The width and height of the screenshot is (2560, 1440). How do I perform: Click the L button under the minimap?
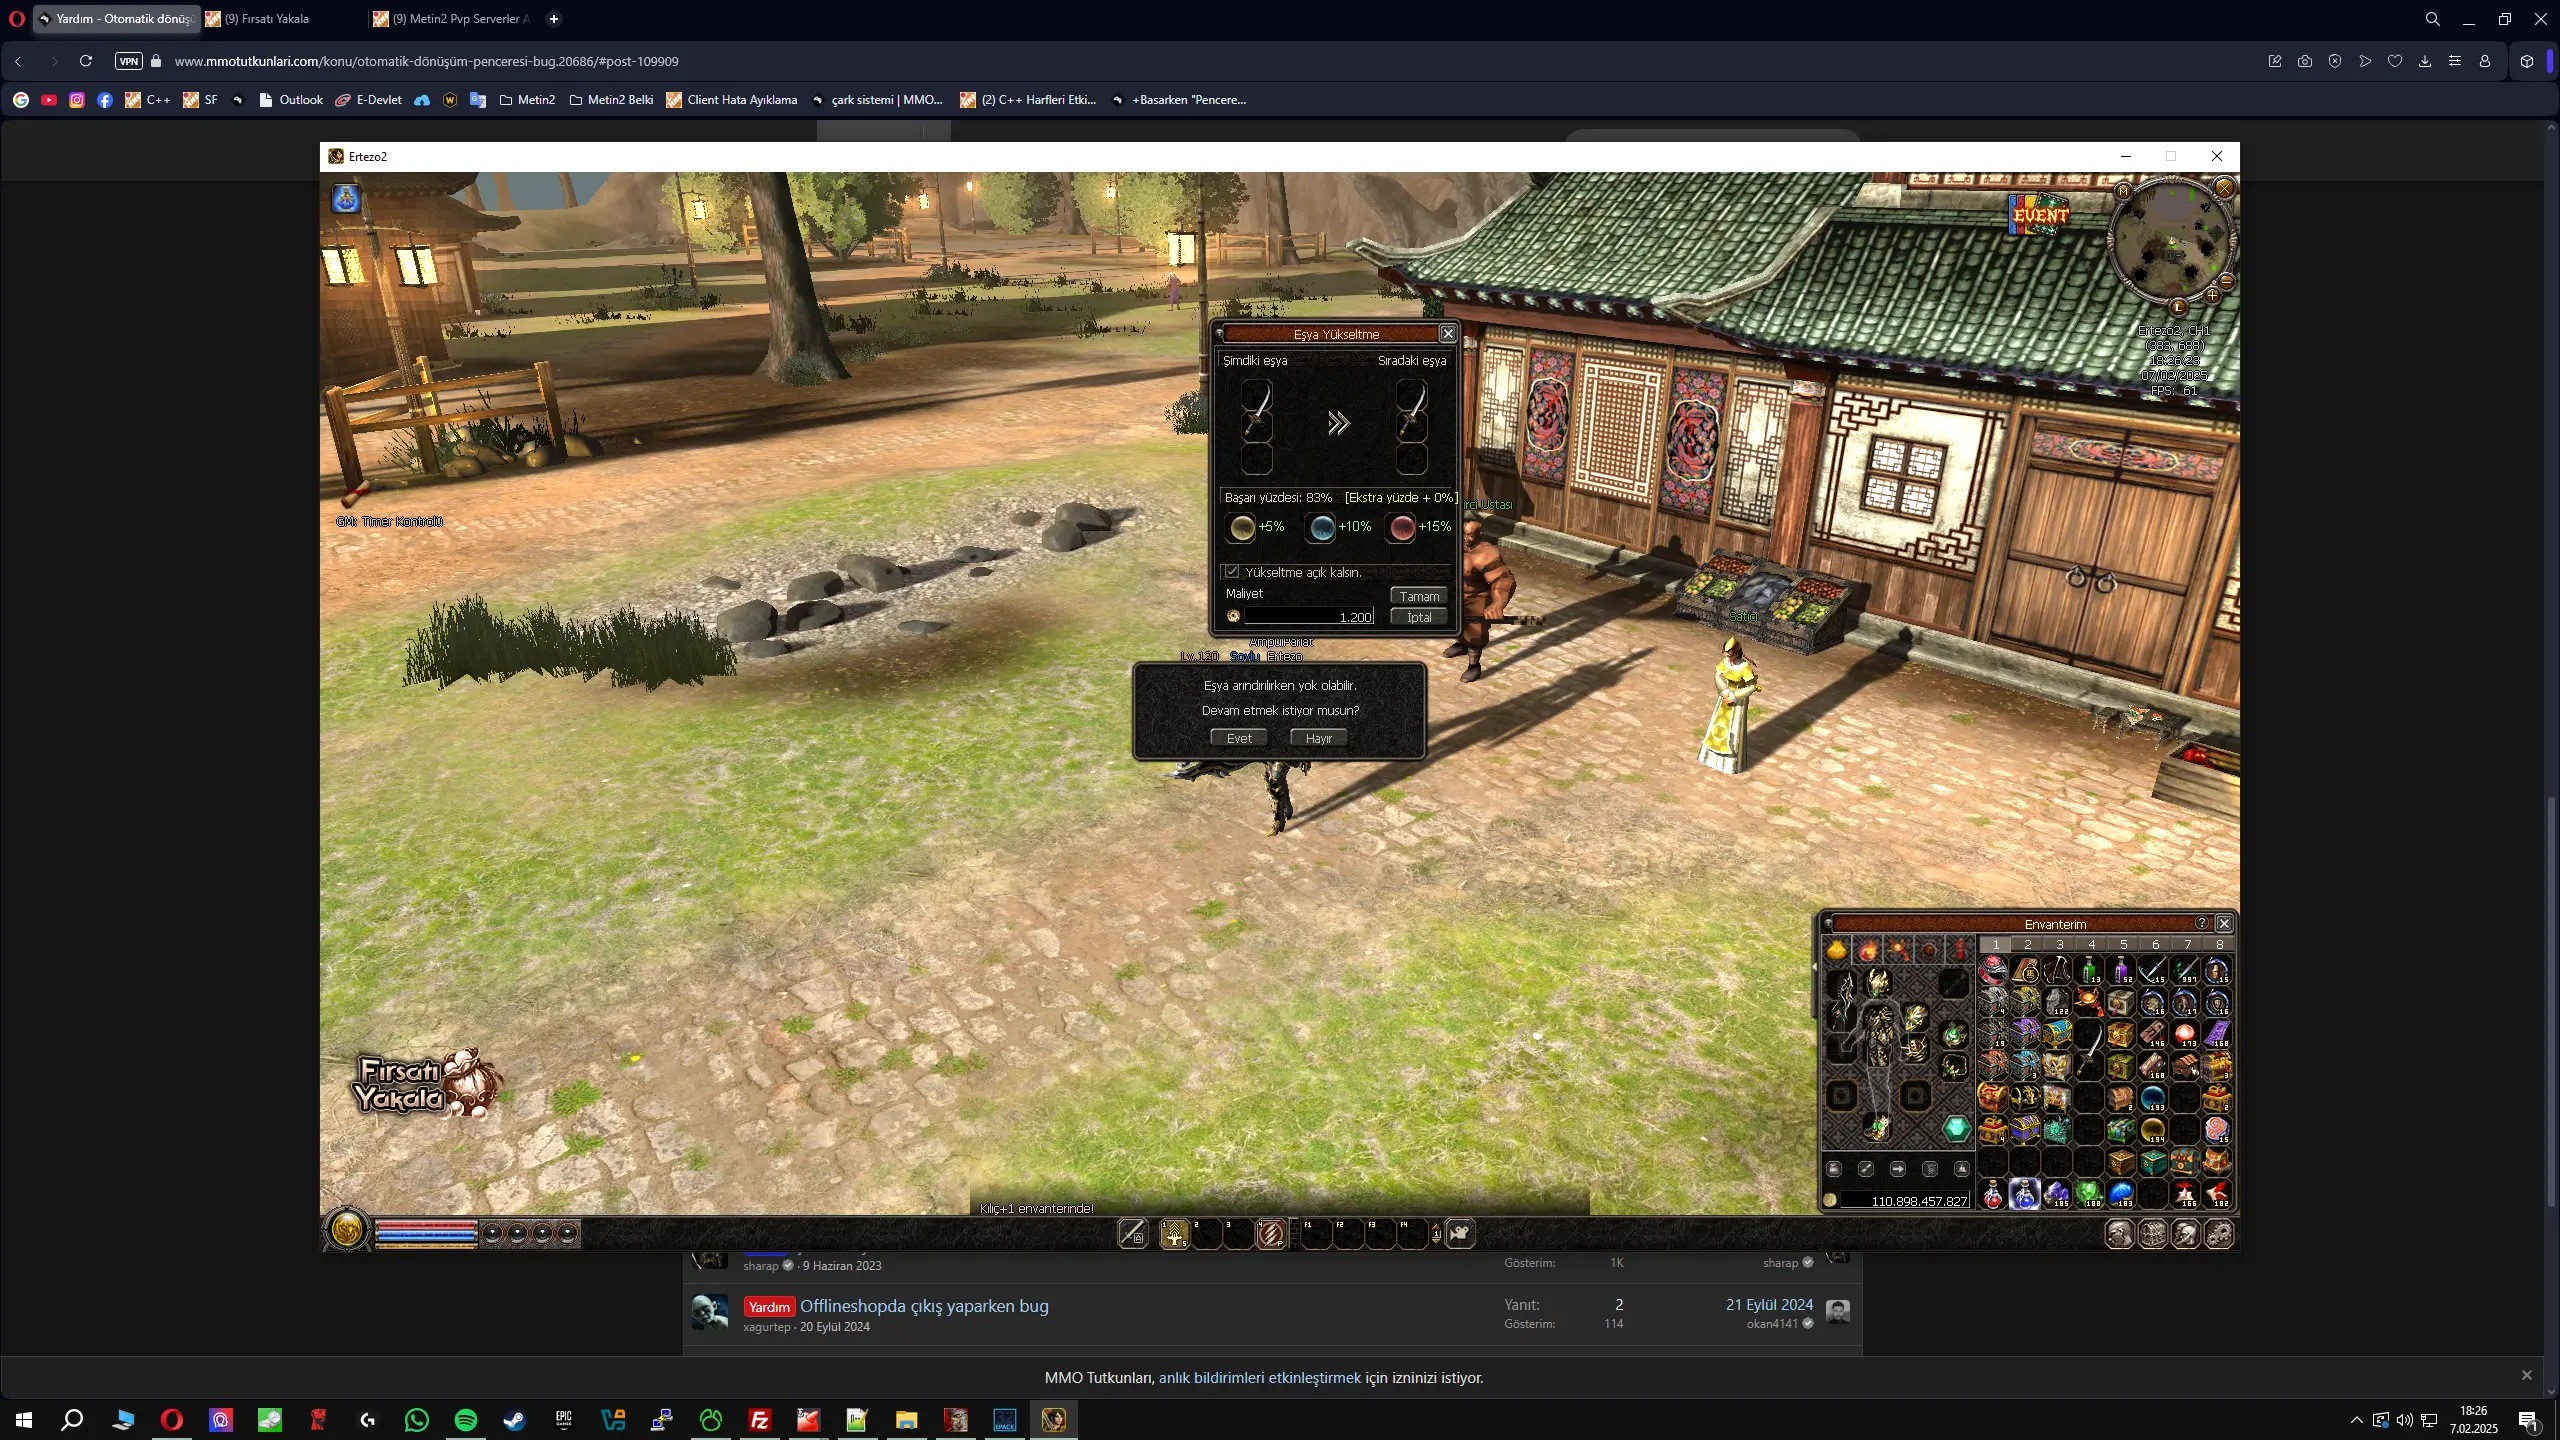coord(2178,307)
